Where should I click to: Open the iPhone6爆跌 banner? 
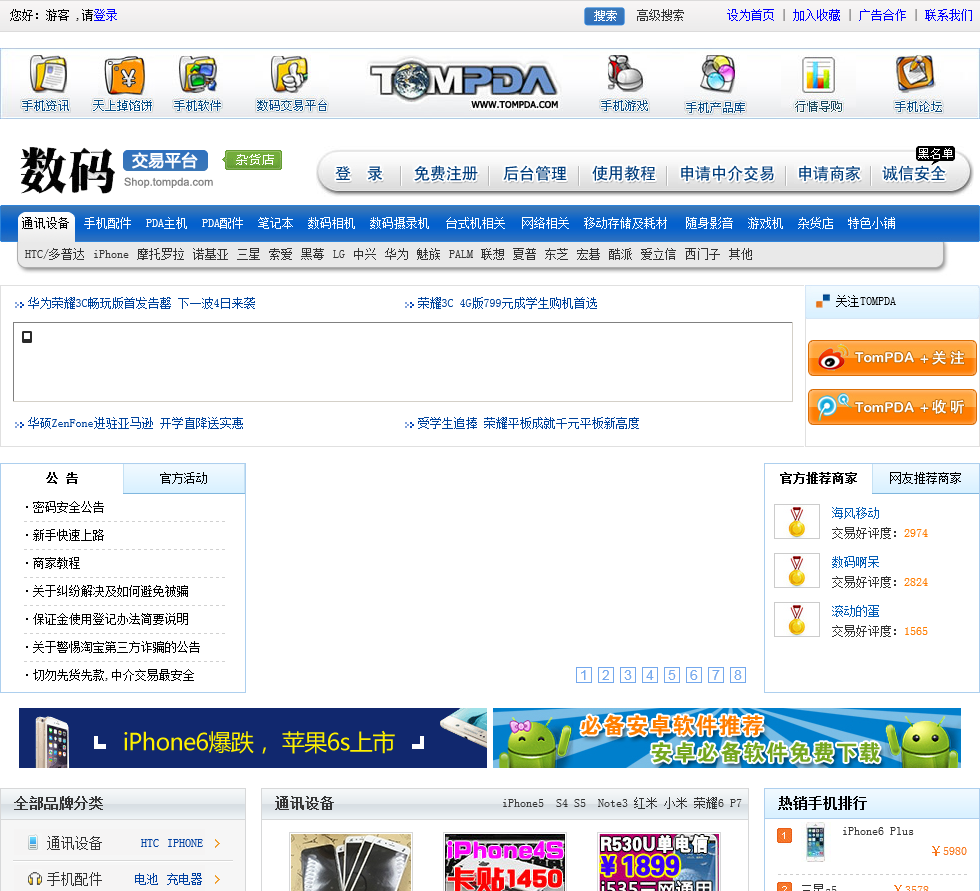tap(252, 738)
